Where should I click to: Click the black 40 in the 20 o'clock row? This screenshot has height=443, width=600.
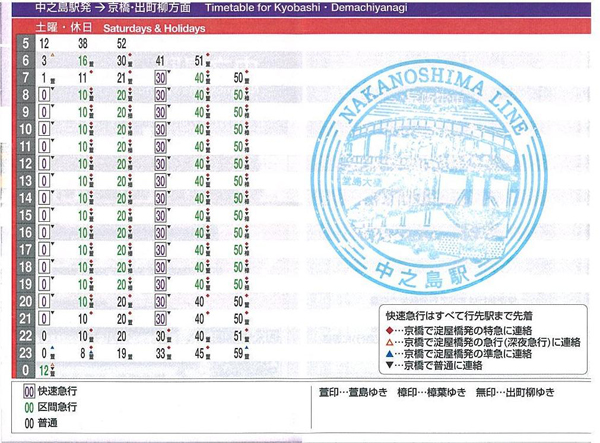[199, 301]
